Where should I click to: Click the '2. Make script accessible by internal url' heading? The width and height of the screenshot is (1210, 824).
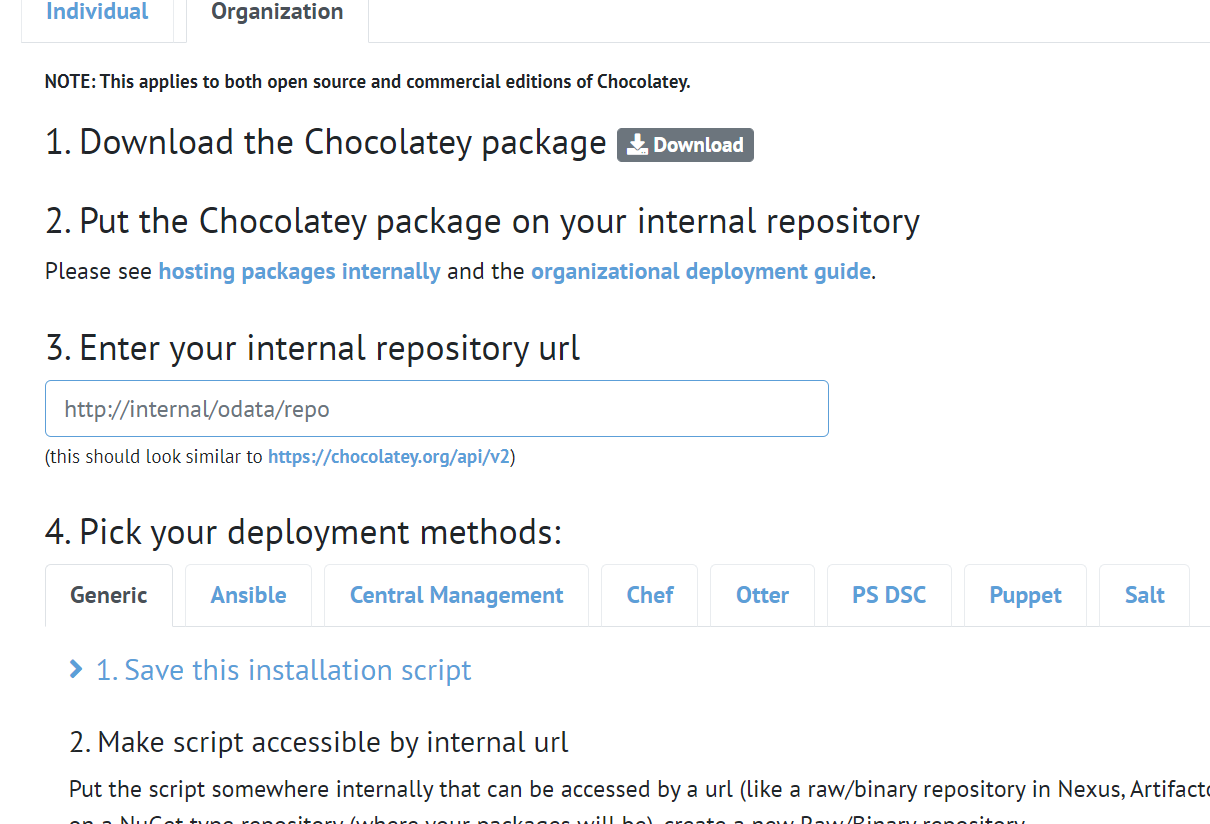(x=319, y=742)
